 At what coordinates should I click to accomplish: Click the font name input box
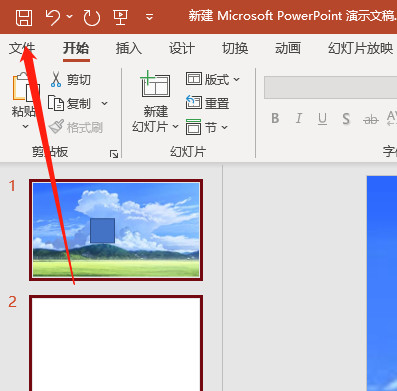pyautogui.click(x=330, y=87)
